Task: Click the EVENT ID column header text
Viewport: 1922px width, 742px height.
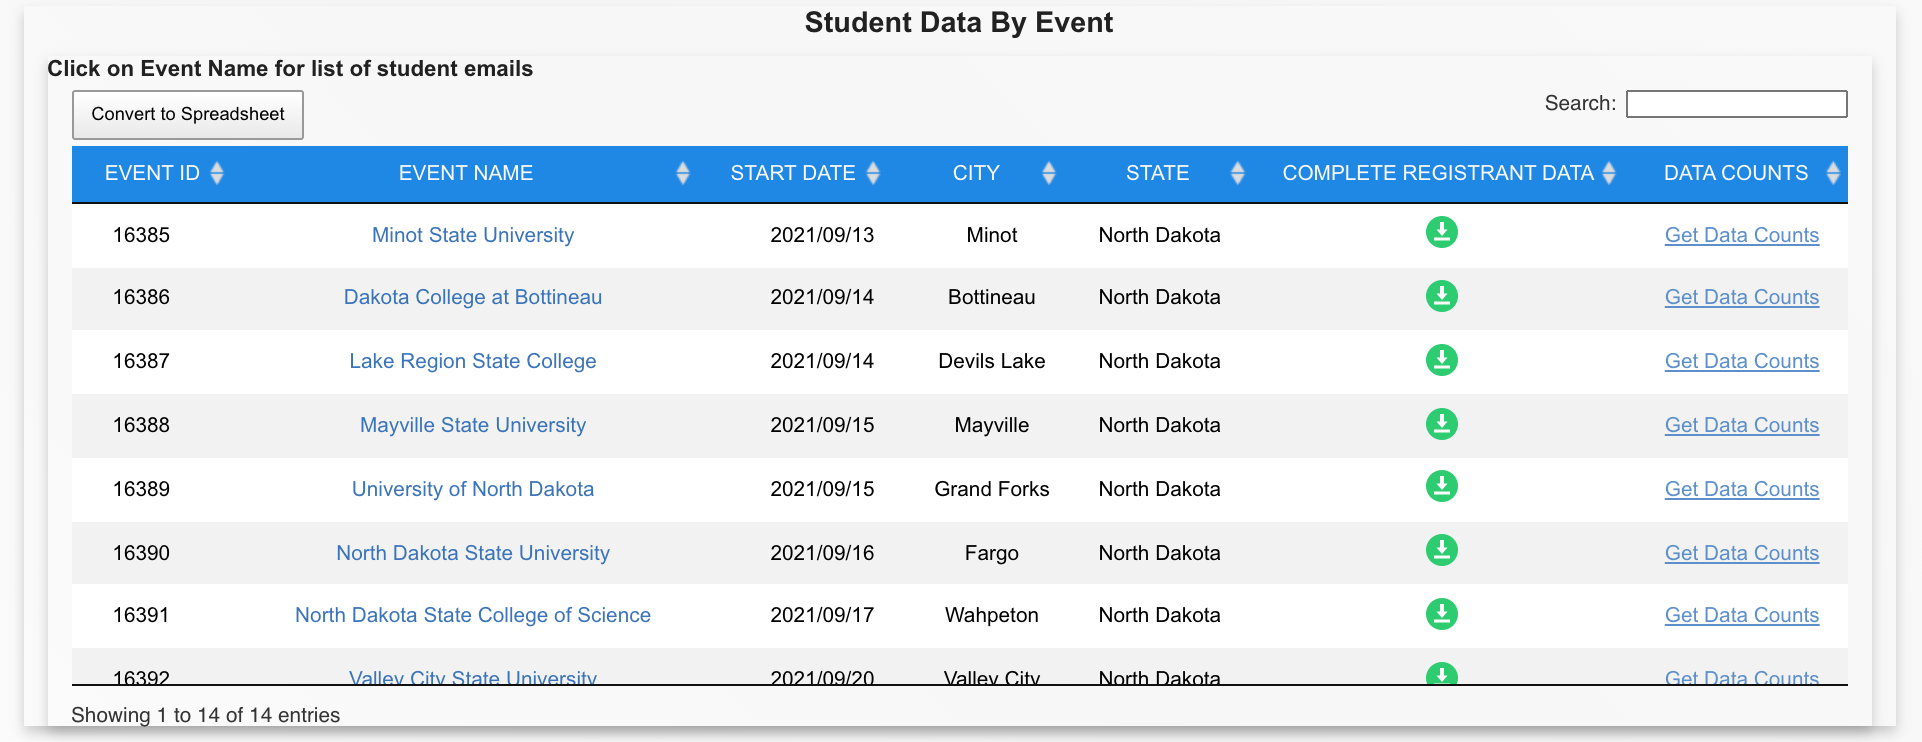Action: click(x=152, y=173)
